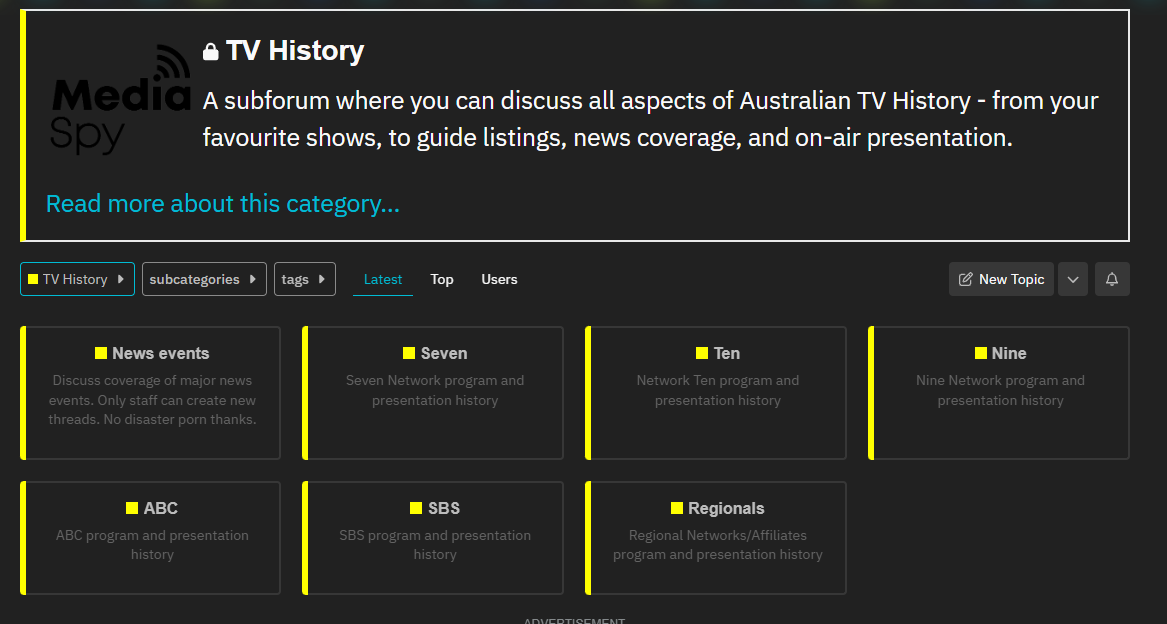The height and width of the screenshot is (624, 1167).
Task: Open the TV History category dropdown
Action: click(x=77, y=280)
